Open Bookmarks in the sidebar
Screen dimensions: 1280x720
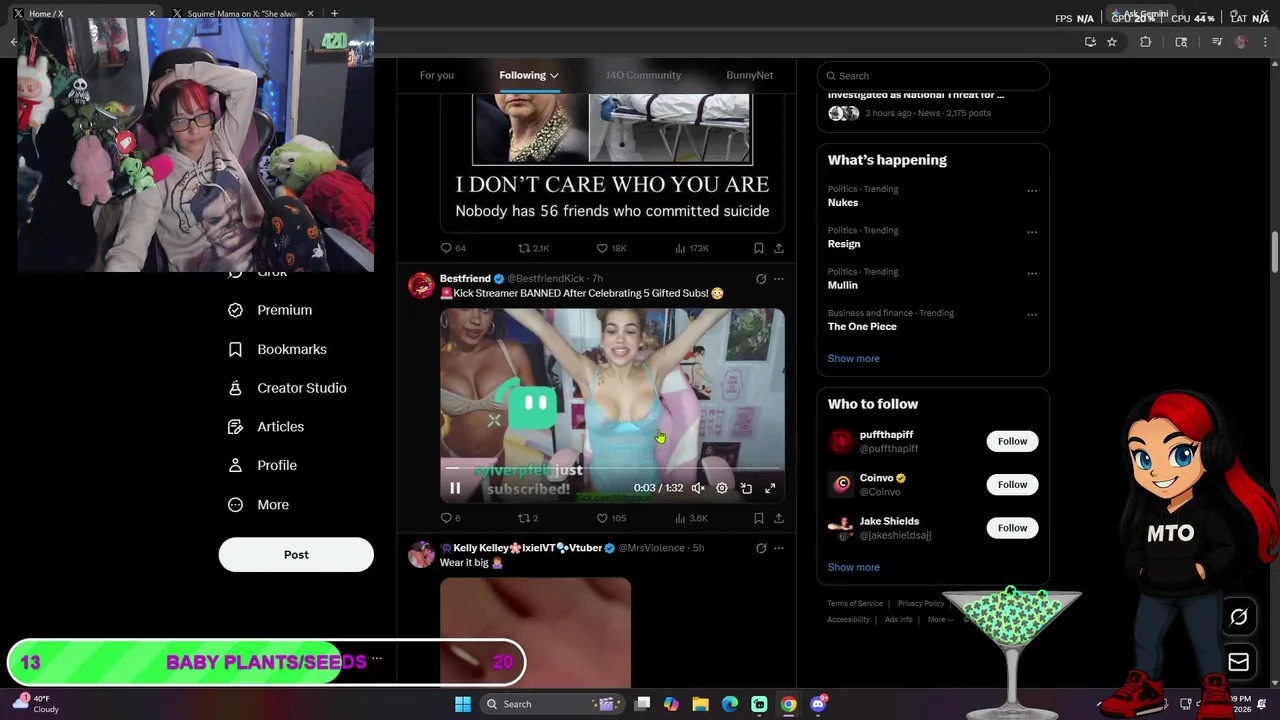coord(277,349)
